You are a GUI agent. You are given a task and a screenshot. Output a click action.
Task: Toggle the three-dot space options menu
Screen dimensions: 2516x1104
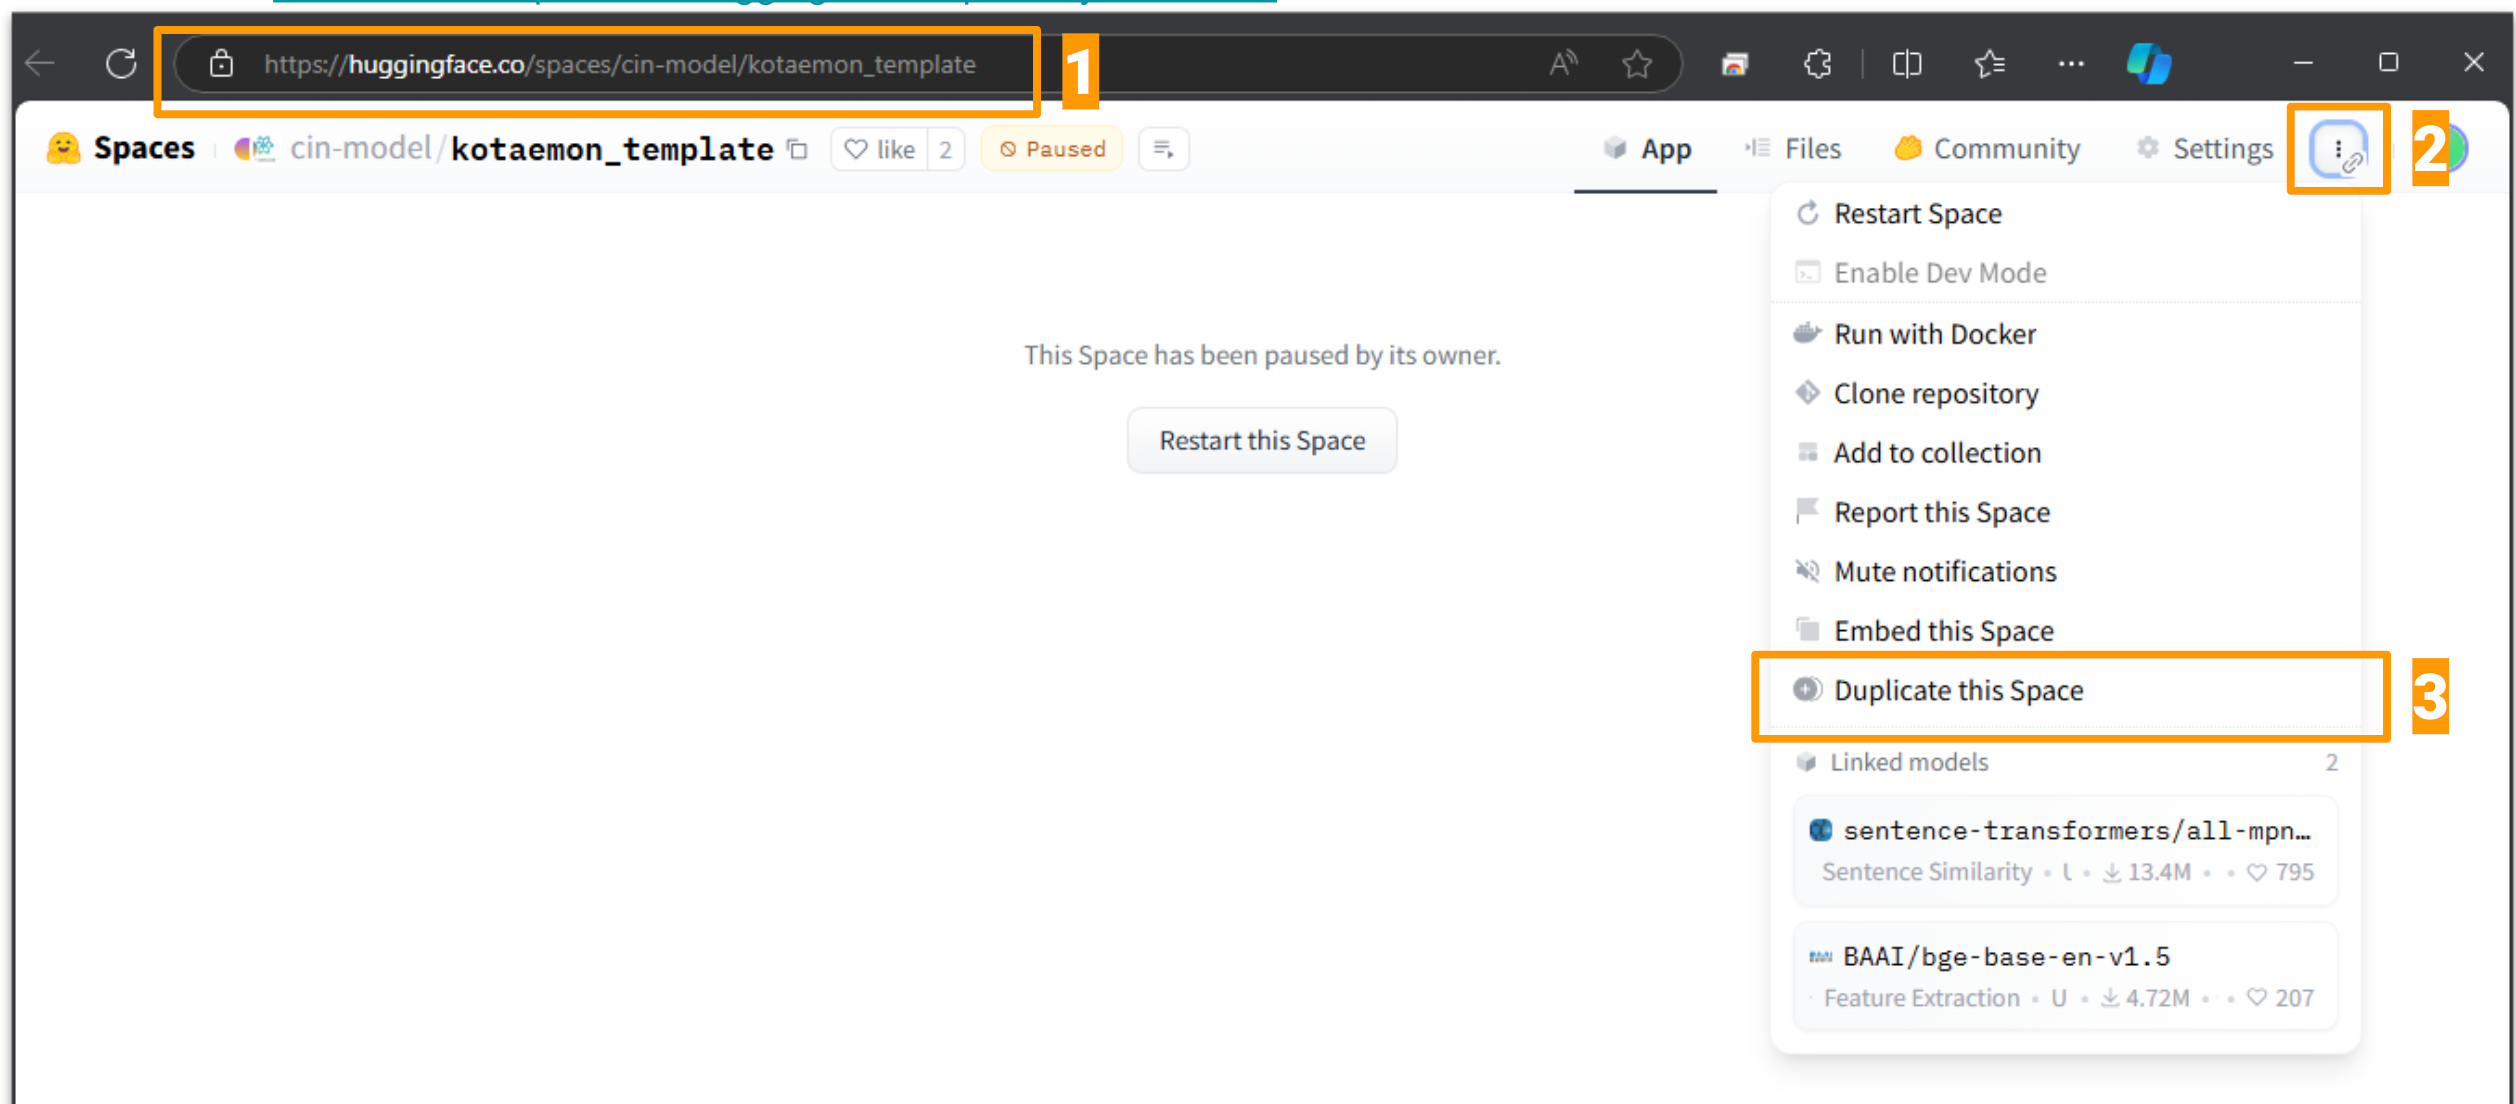(2338, 149)
